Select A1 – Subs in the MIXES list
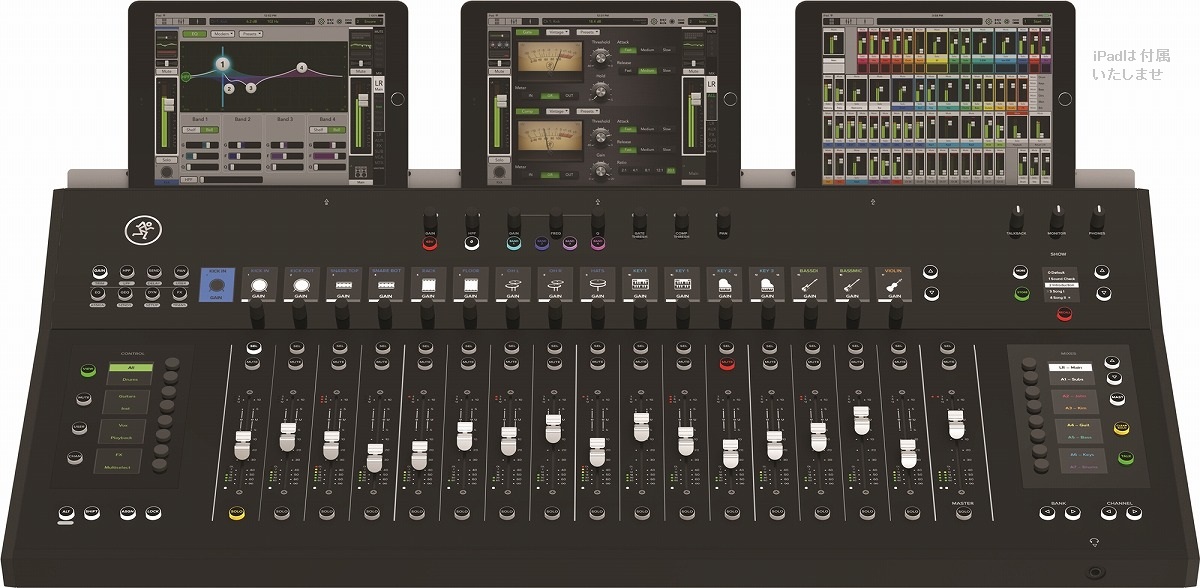 point(1072,381)
